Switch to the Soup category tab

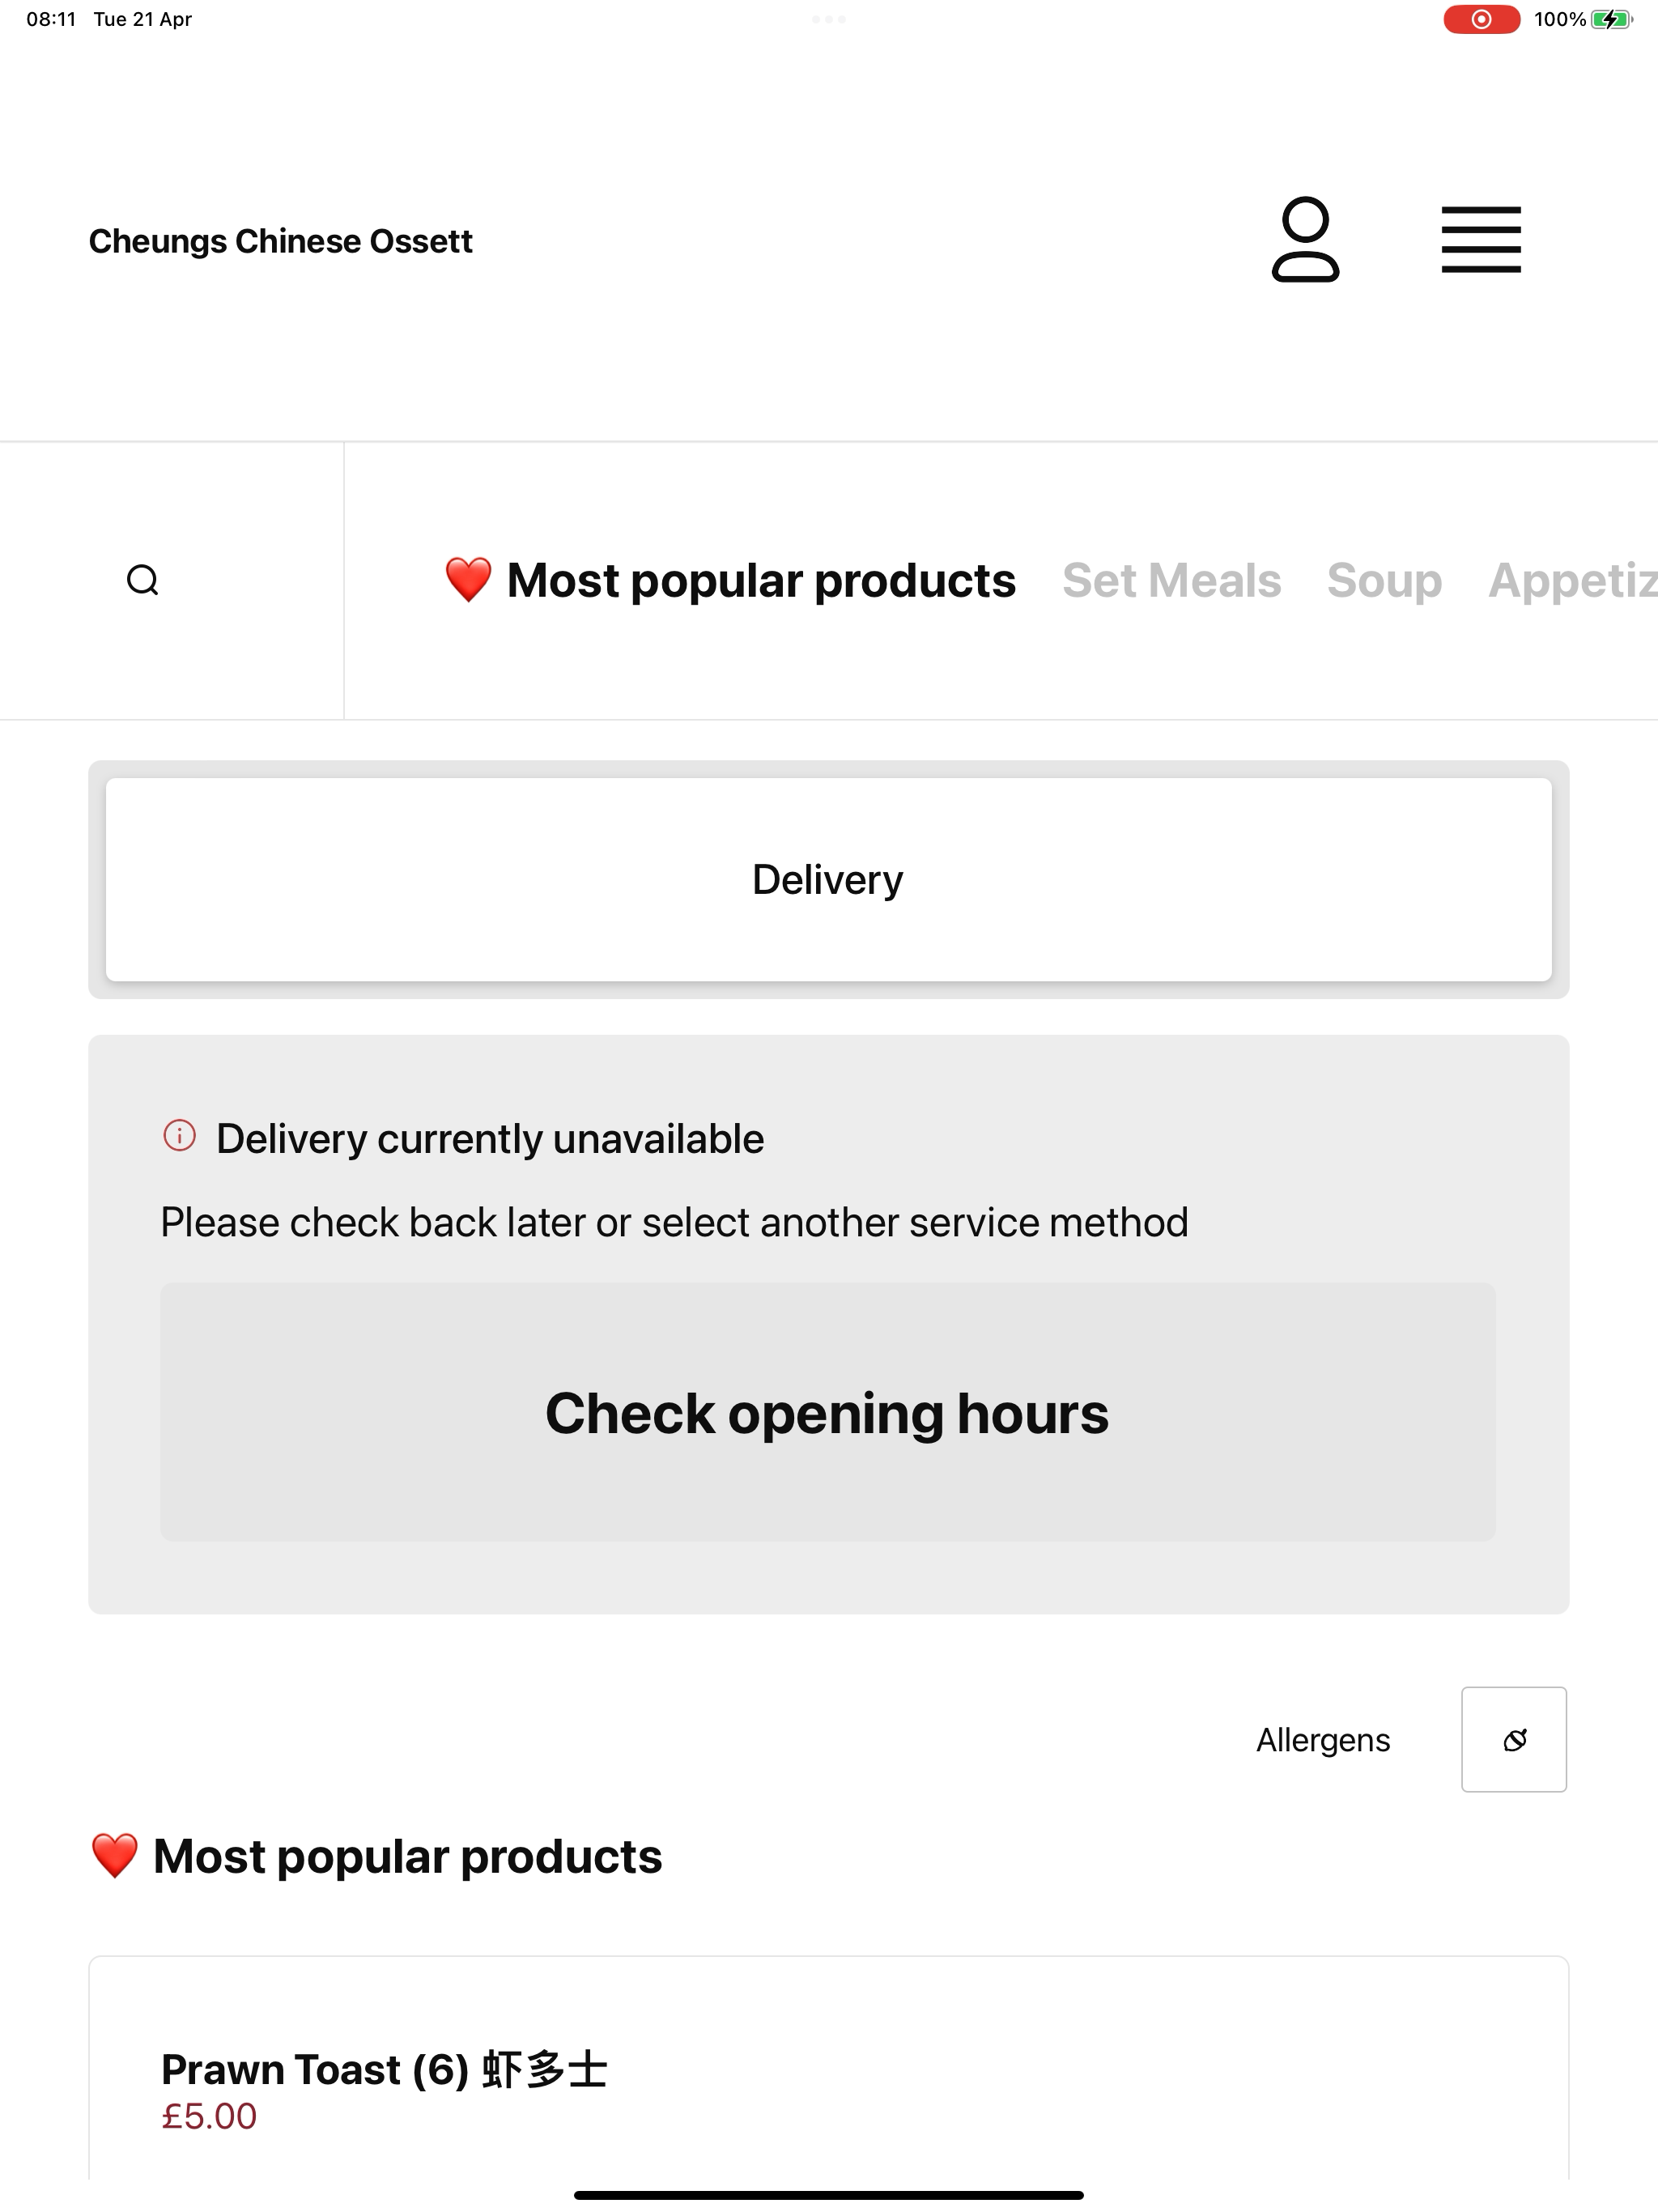[x=1384, y=580]
